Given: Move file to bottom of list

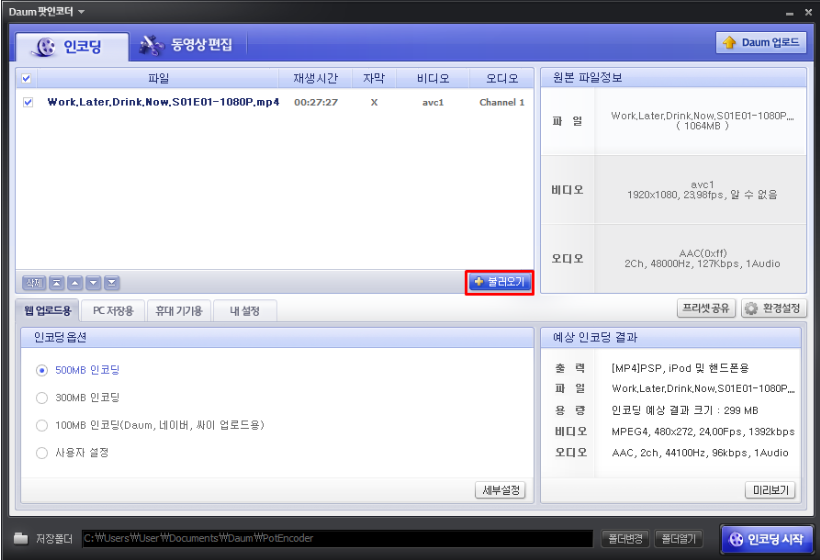Looking at the screenshot, I should (111, 283).
